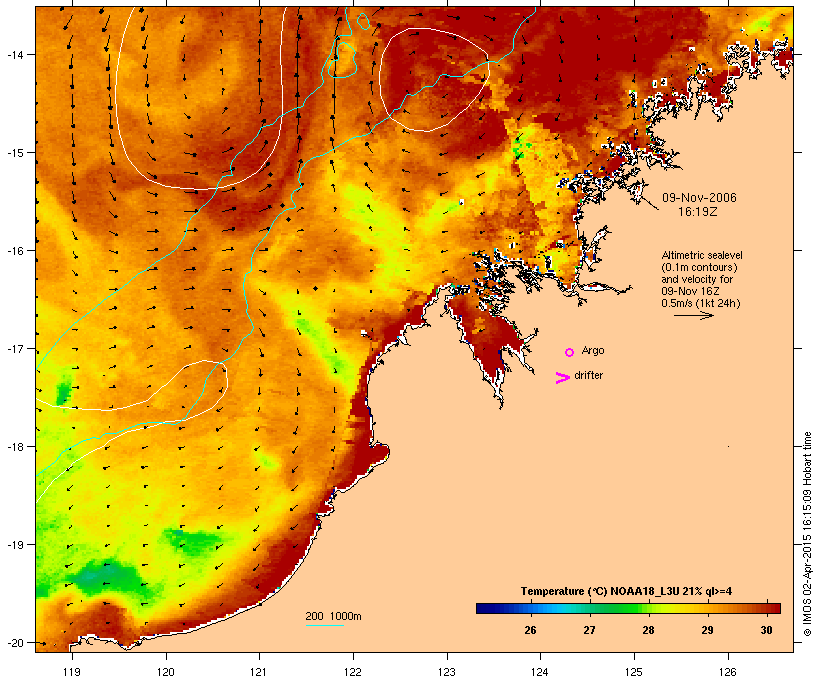This screenshot has height=680, width=820.
Task: Click the latitude axis label -19
Action: [14, 545]
